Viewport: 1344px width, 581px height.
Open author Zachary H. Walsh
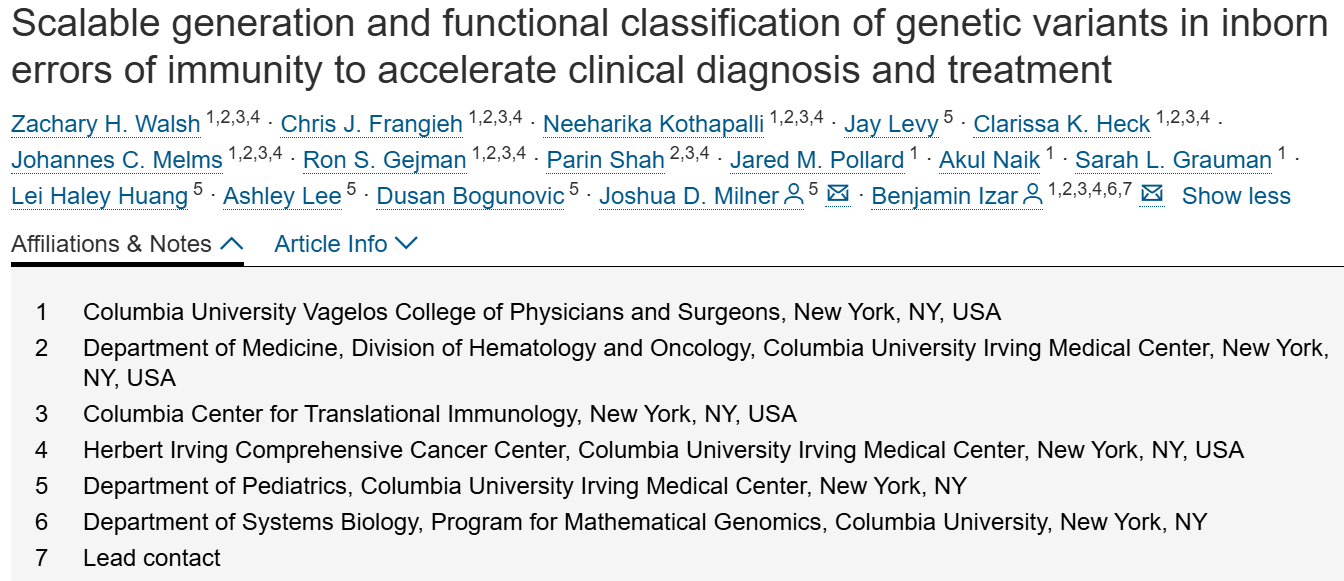coord(105,124)
